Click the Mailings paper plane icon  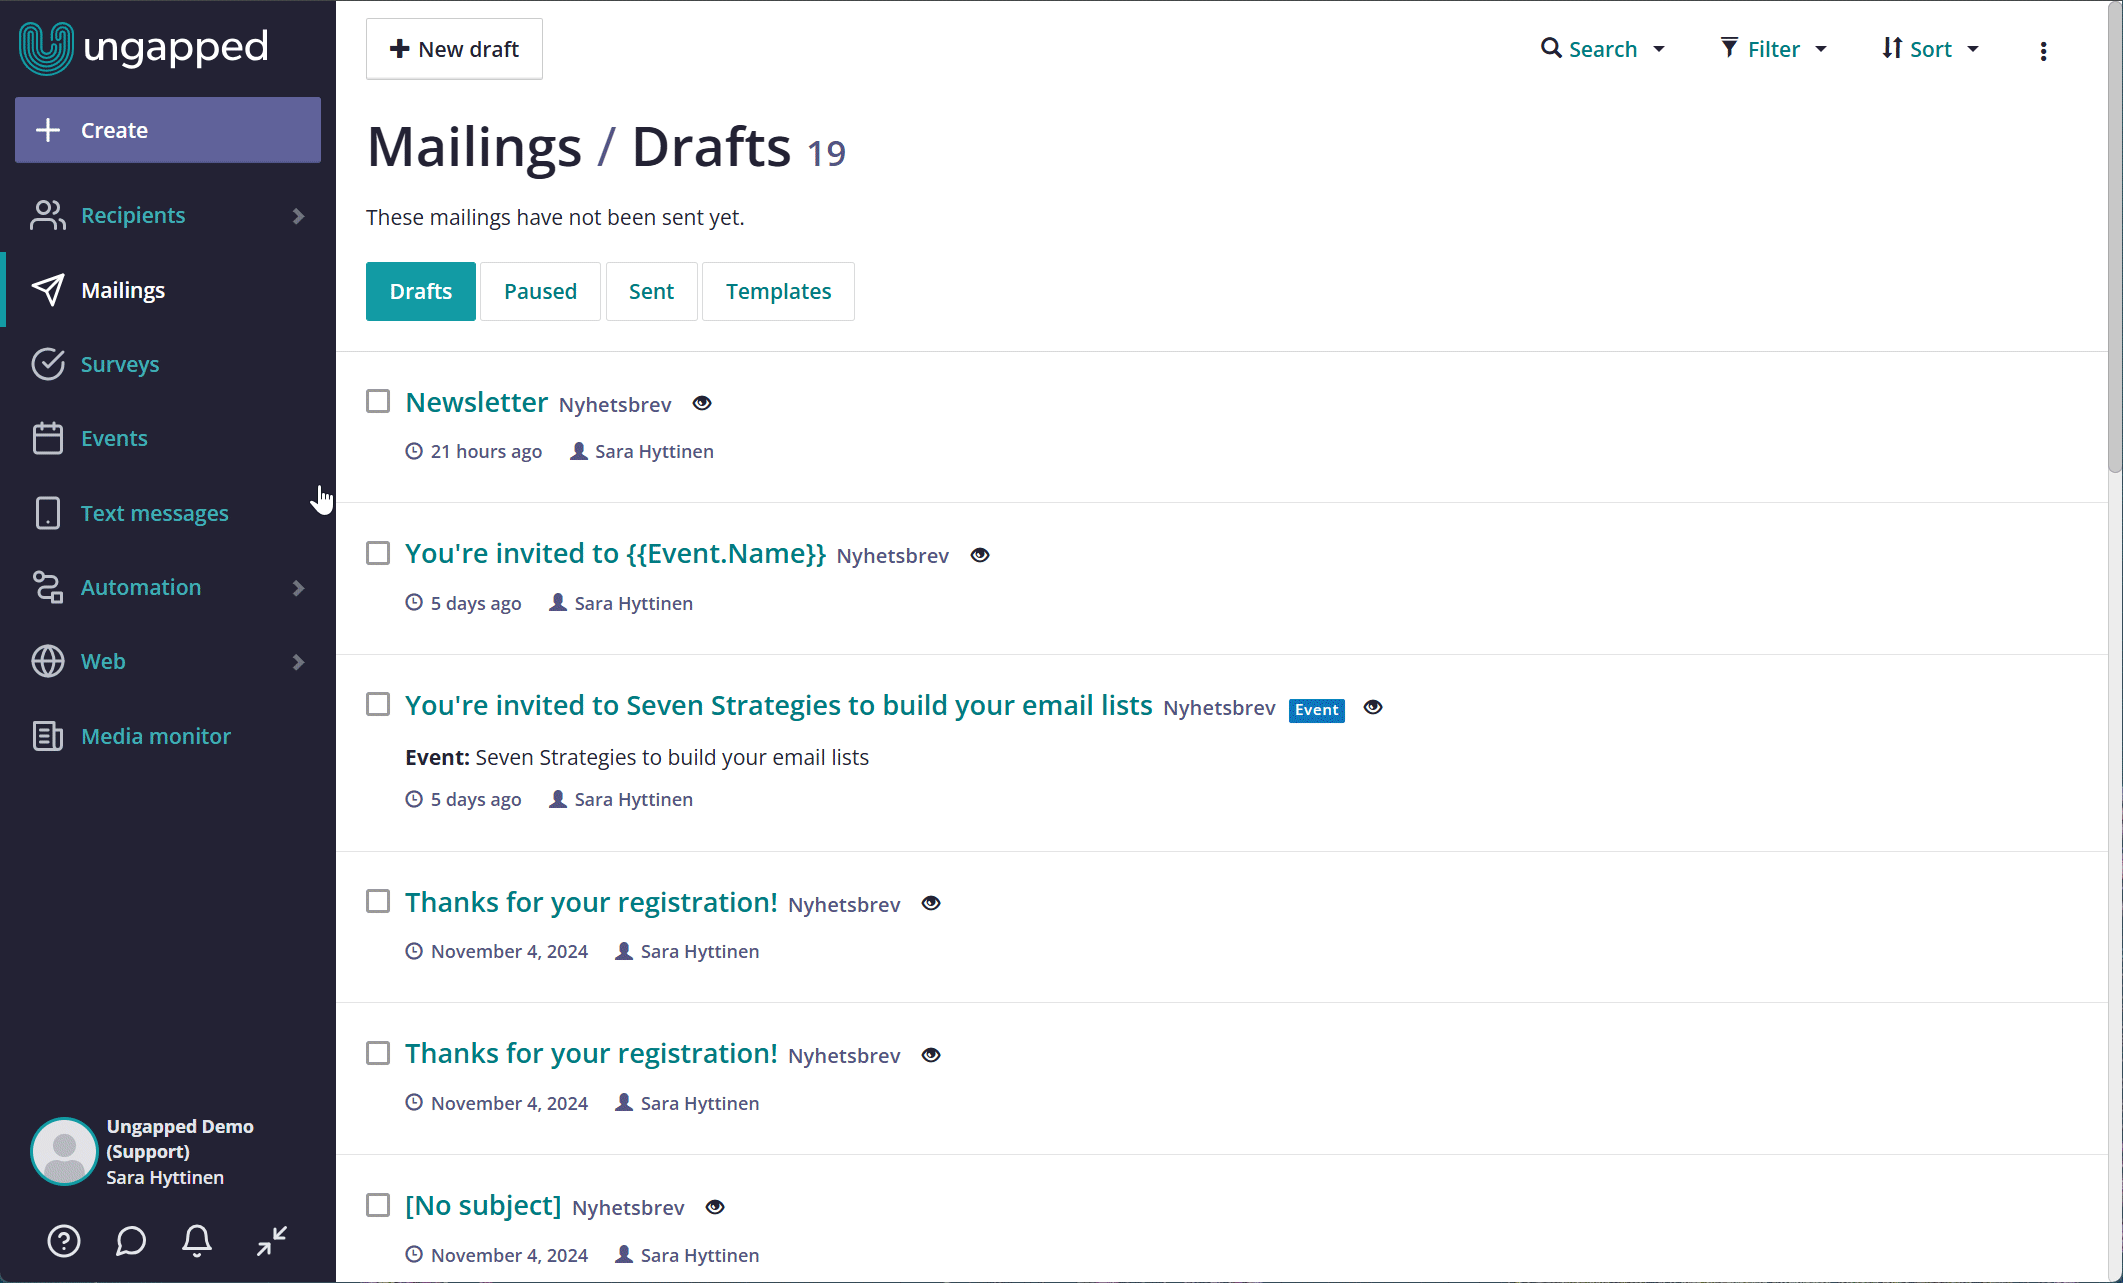tap(48, 290)
